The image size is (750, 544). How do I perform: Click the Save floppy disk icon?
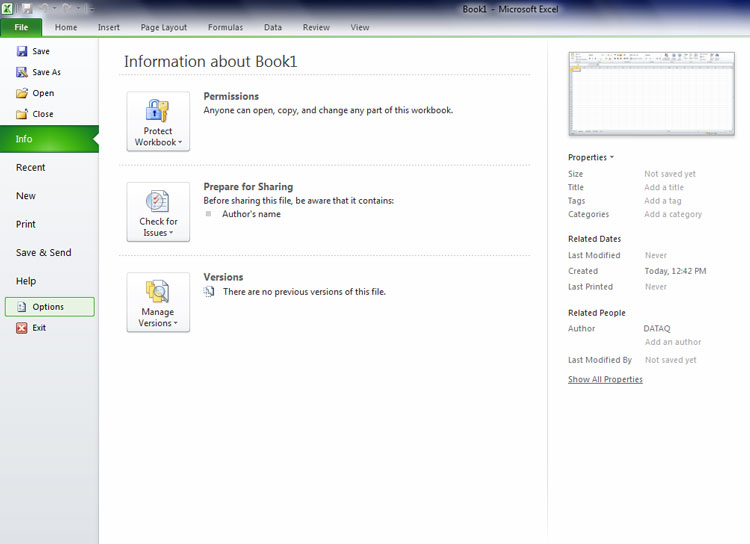click(x=22, y=51)
